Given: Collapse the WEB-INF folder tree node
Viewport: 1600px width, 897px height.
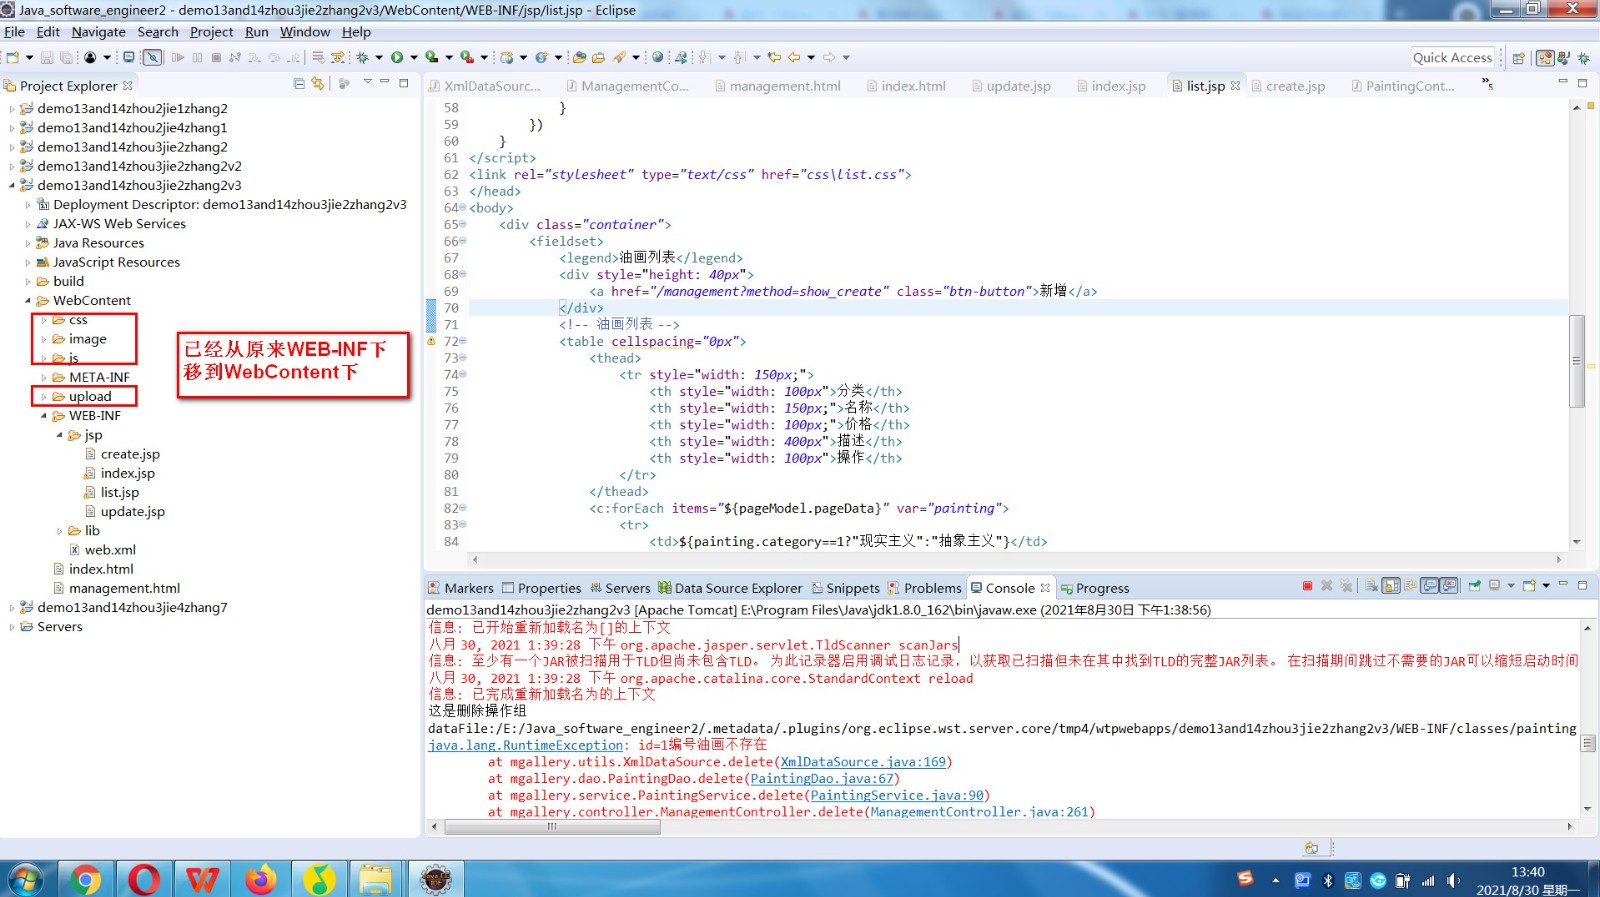Looking at the screenshot, I should 44,416.
